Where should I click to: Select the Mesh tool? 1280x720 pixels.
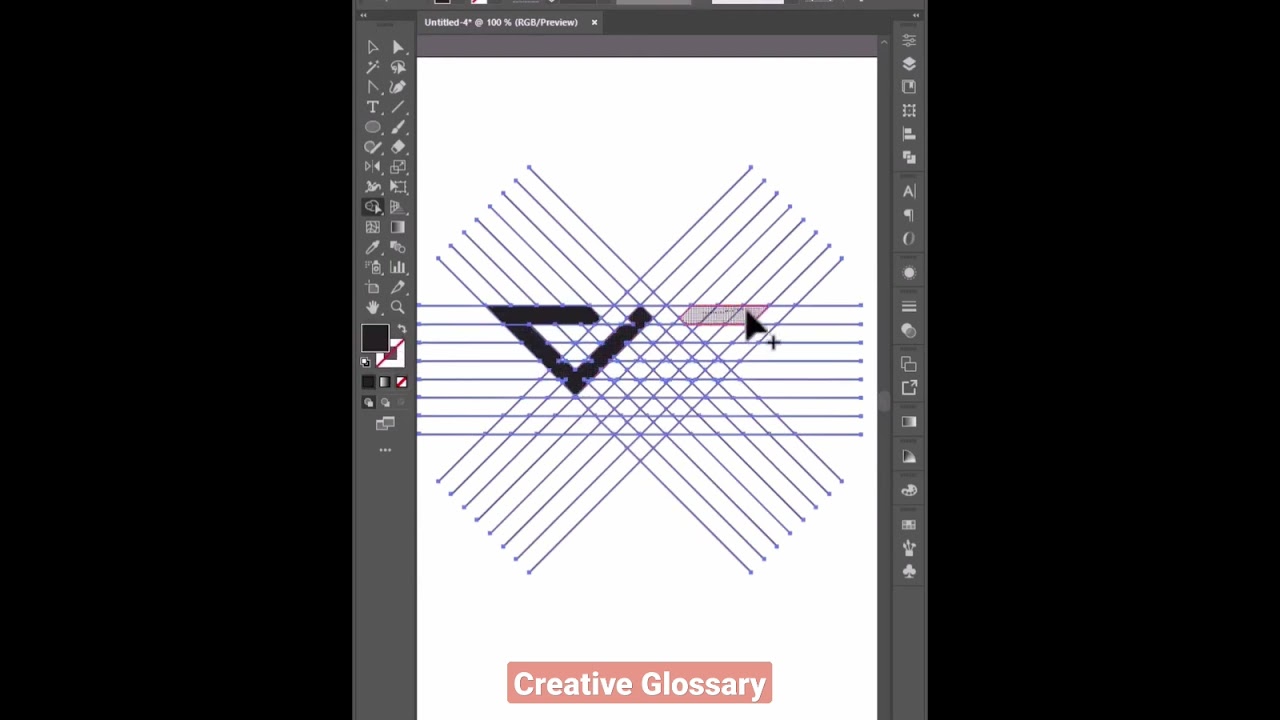pyautogui.click(x=373, y=227)
